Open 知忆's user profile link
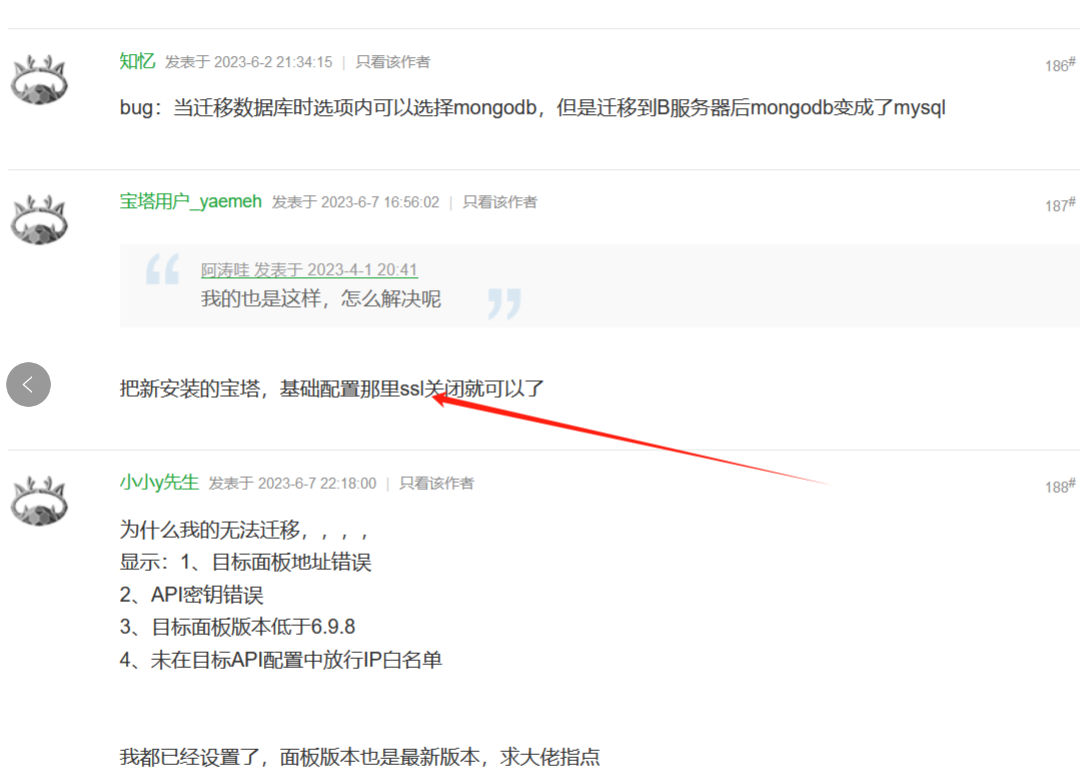 (x=137, y=61)
